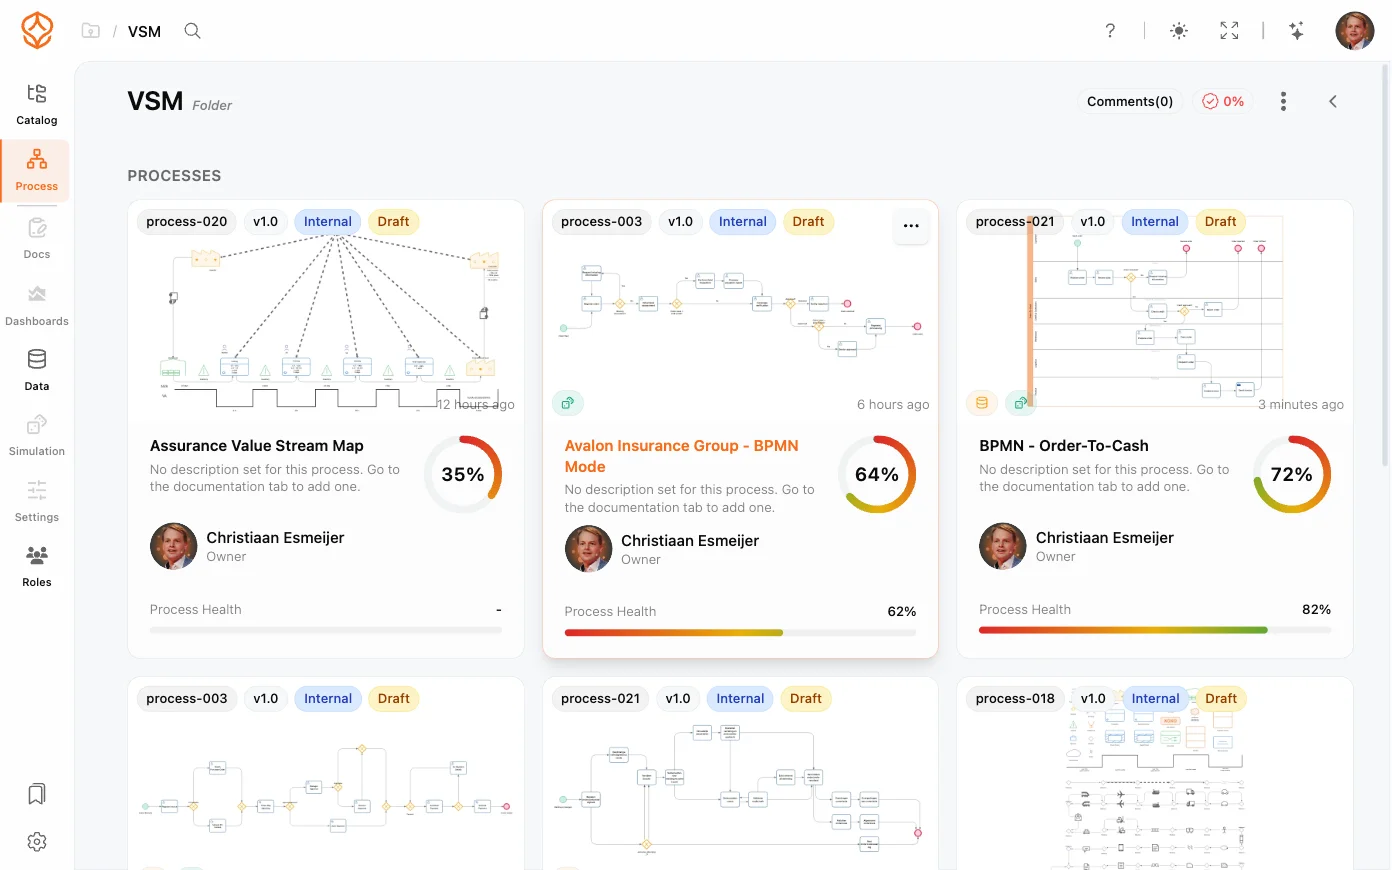
Task: Open the VSM folder kebab menu
Action: point(1283,101)
